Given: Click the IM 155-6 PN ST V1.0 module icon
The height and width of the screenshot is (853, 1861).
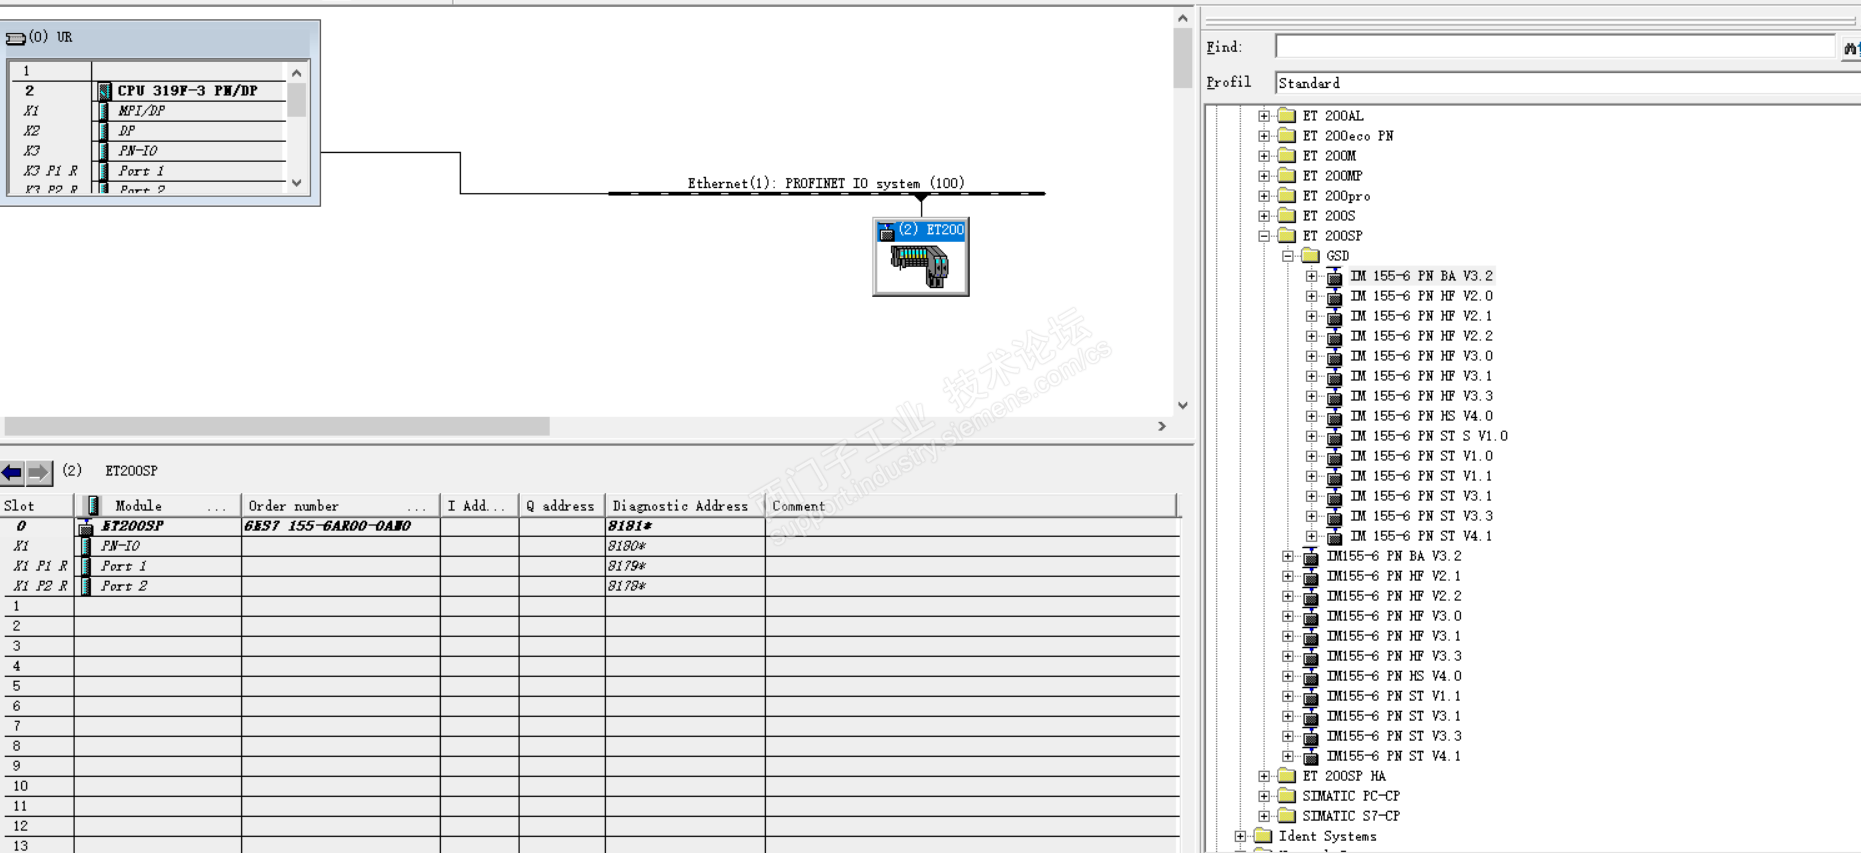Looking at the screenshot, I should (1334, 456).
